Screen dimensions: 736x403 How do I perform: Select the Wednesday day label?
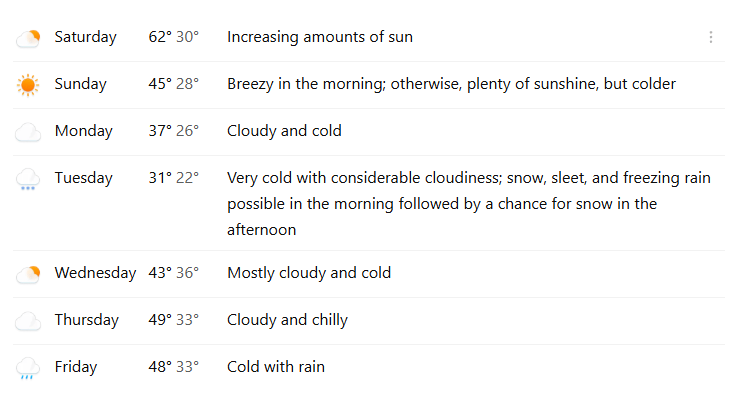point(95,273)
